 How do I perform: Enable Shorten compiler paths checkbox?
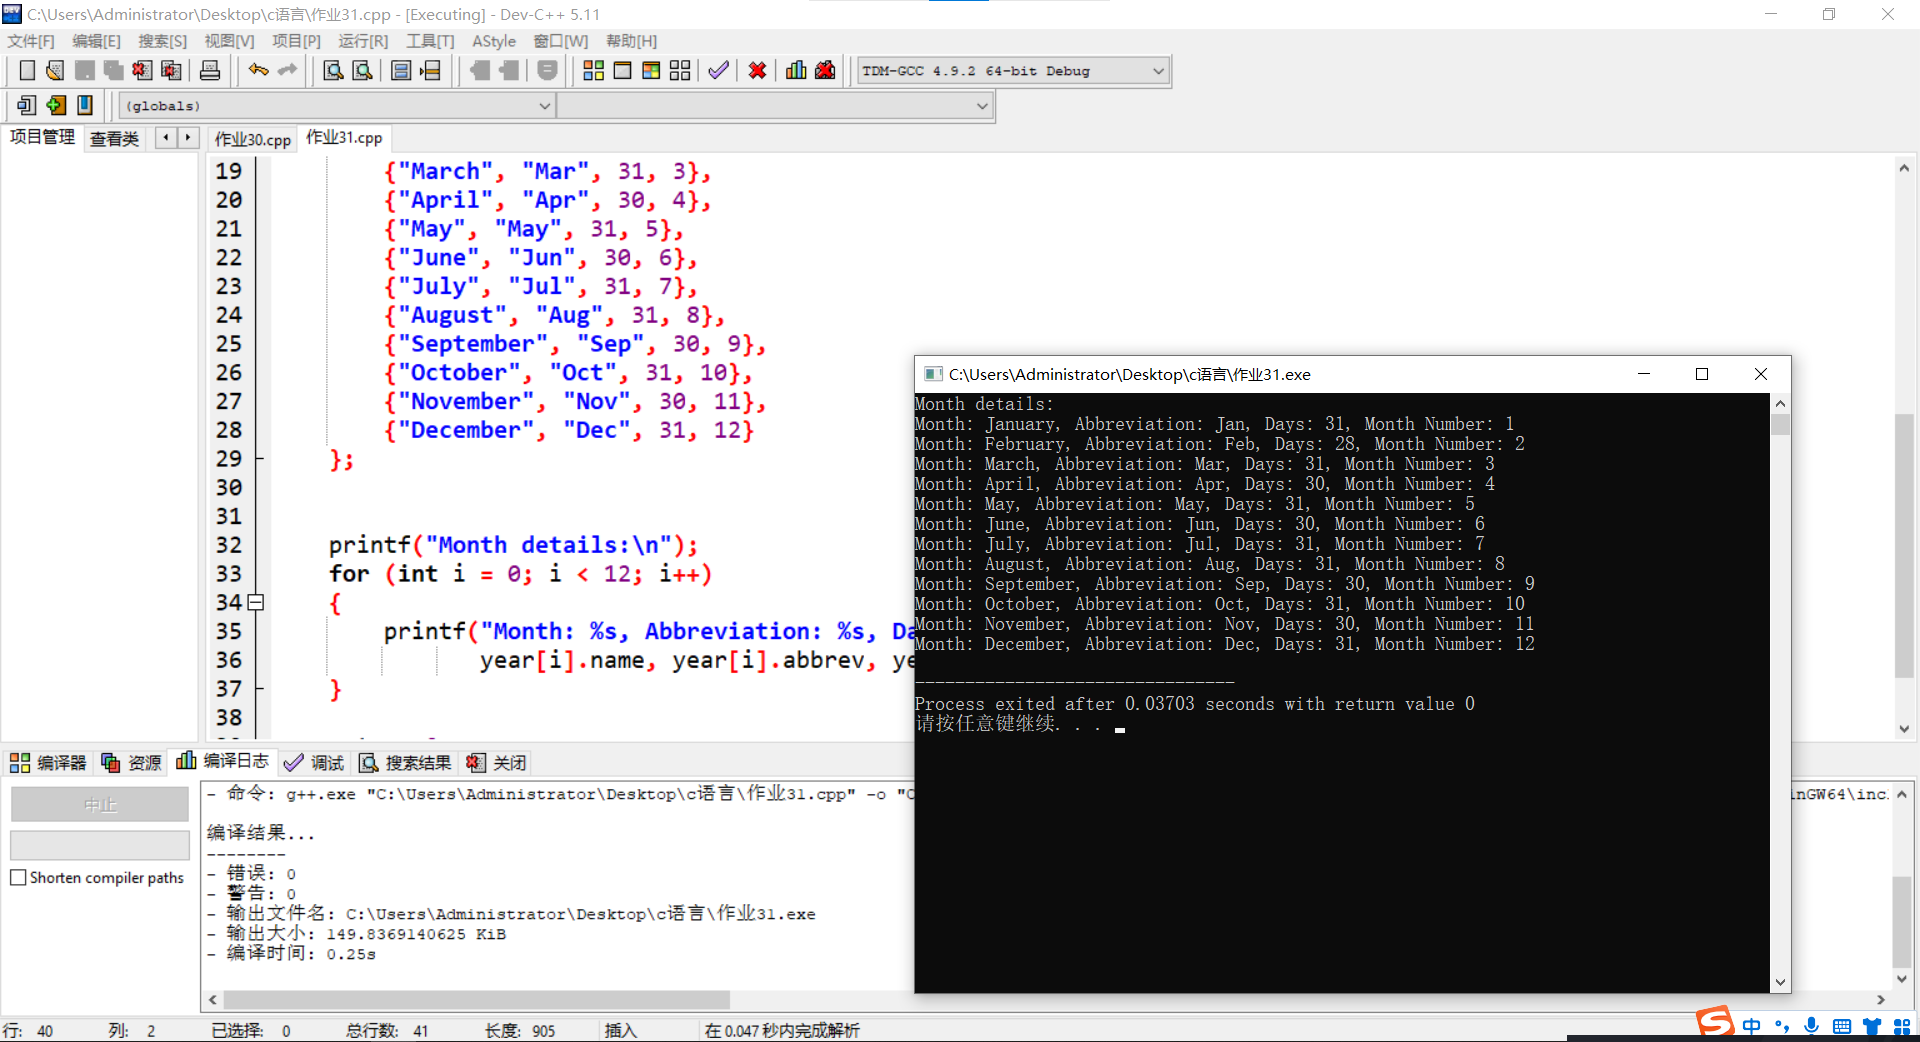(18, 877)
